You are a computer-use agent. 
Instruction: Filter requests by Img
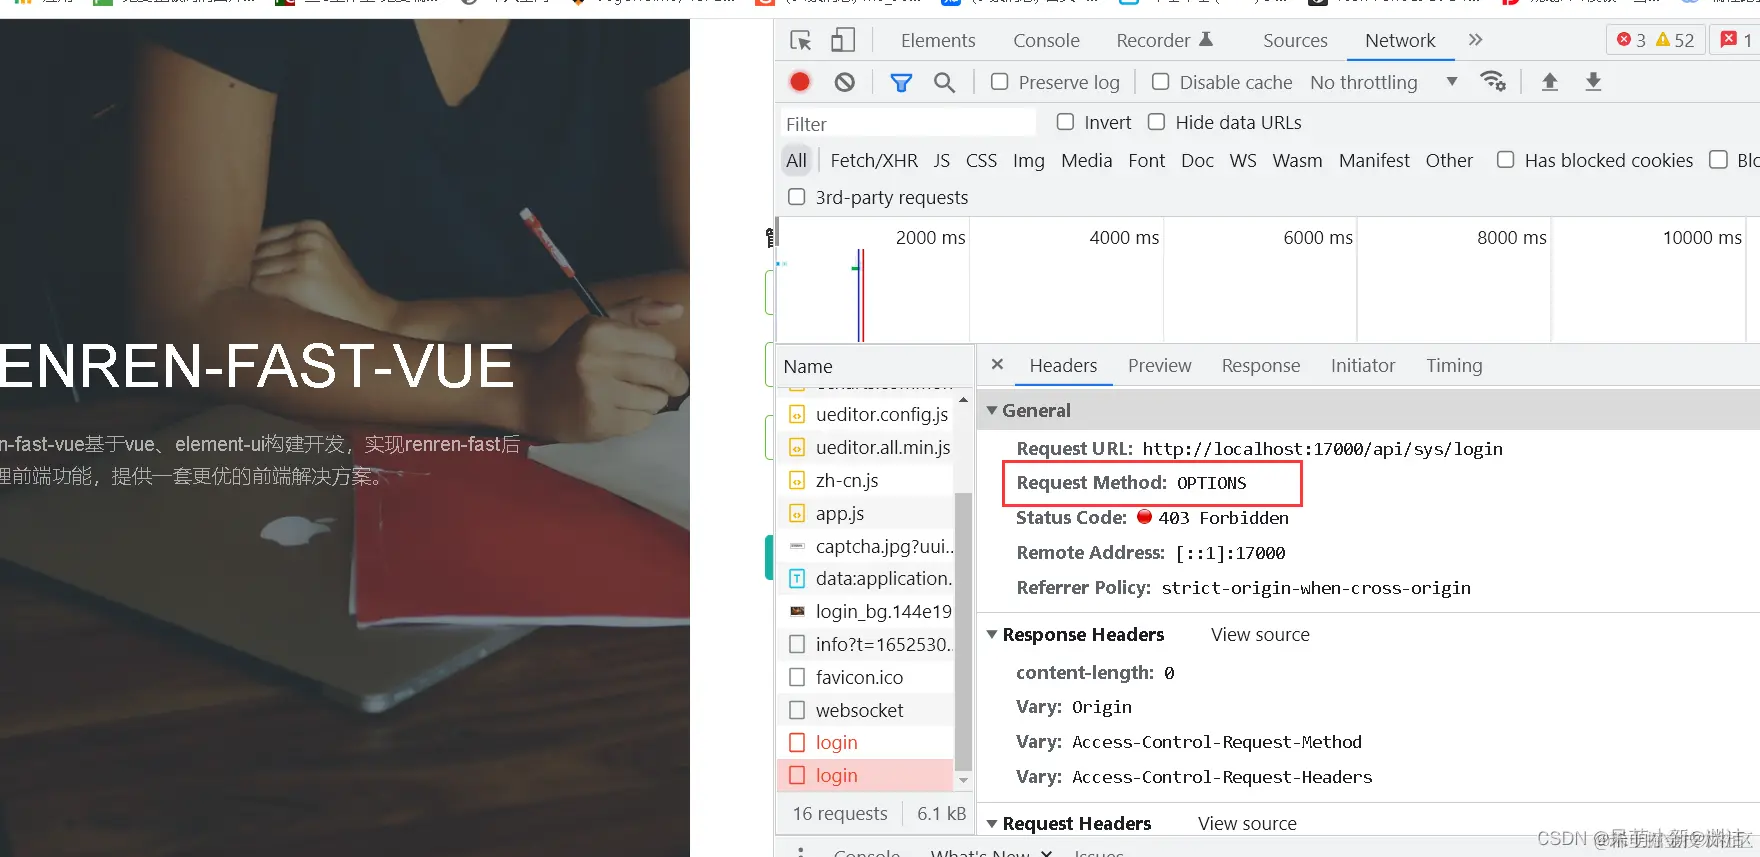point(1028,160)
